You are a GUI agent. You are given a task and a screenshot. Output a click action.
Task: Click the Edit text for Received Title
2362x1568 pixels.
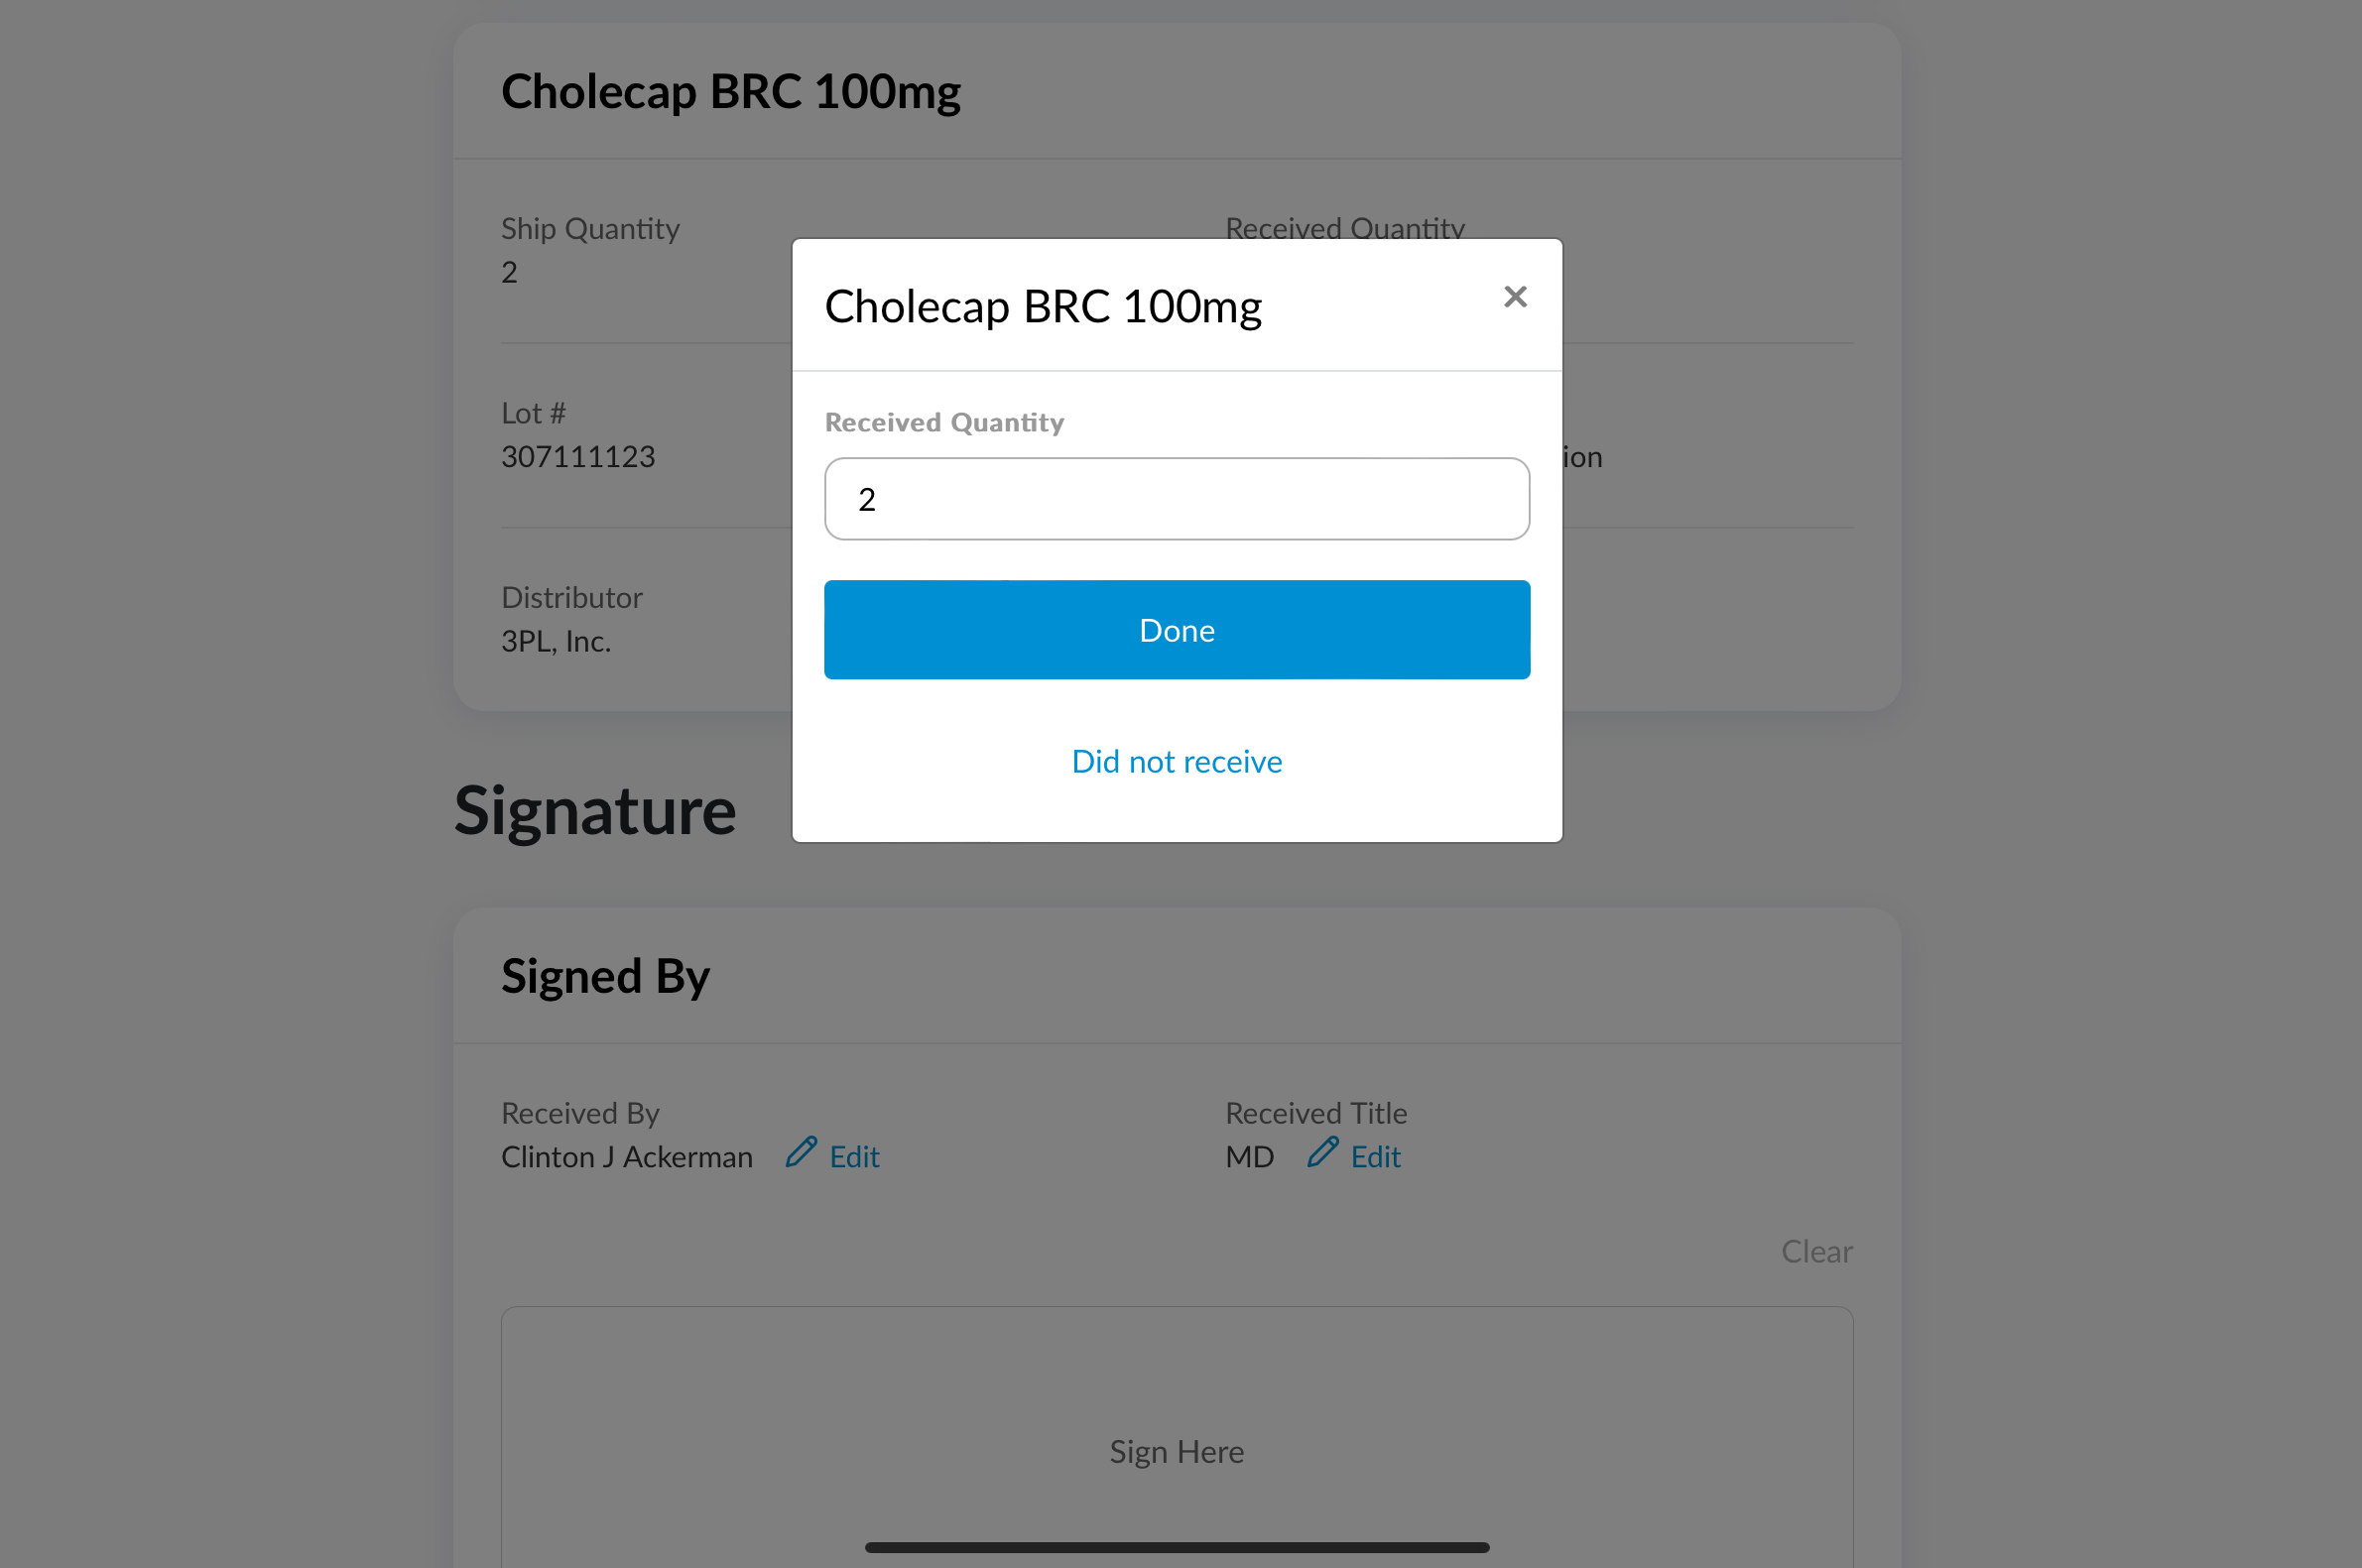pyautogui.click(x=1375, y=1157)
